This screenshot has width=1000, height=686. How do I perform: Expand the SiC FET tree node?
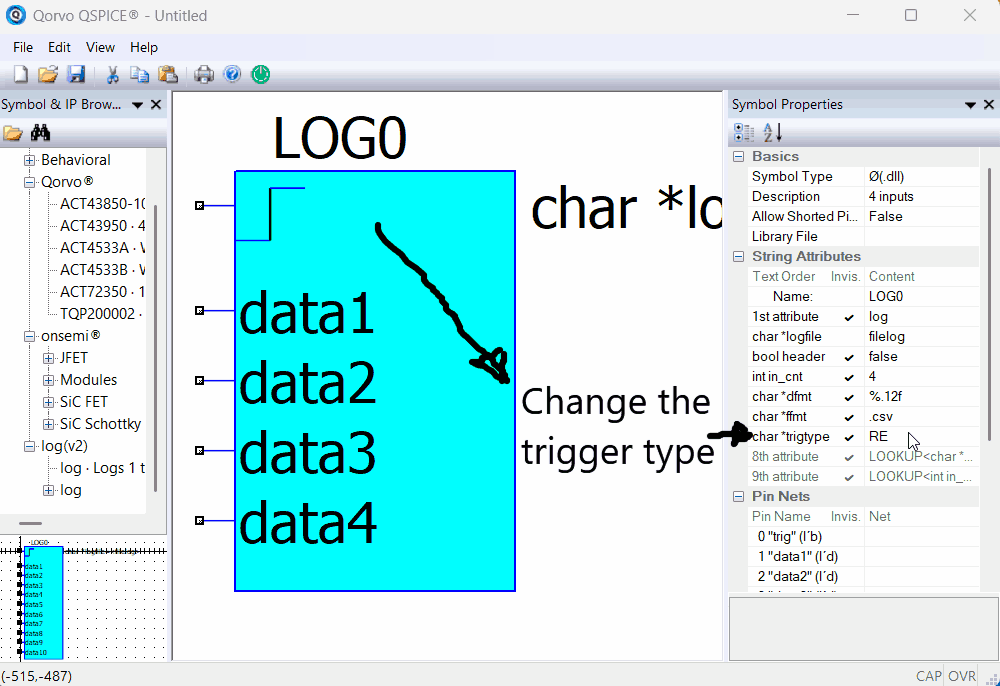[48, 402]
